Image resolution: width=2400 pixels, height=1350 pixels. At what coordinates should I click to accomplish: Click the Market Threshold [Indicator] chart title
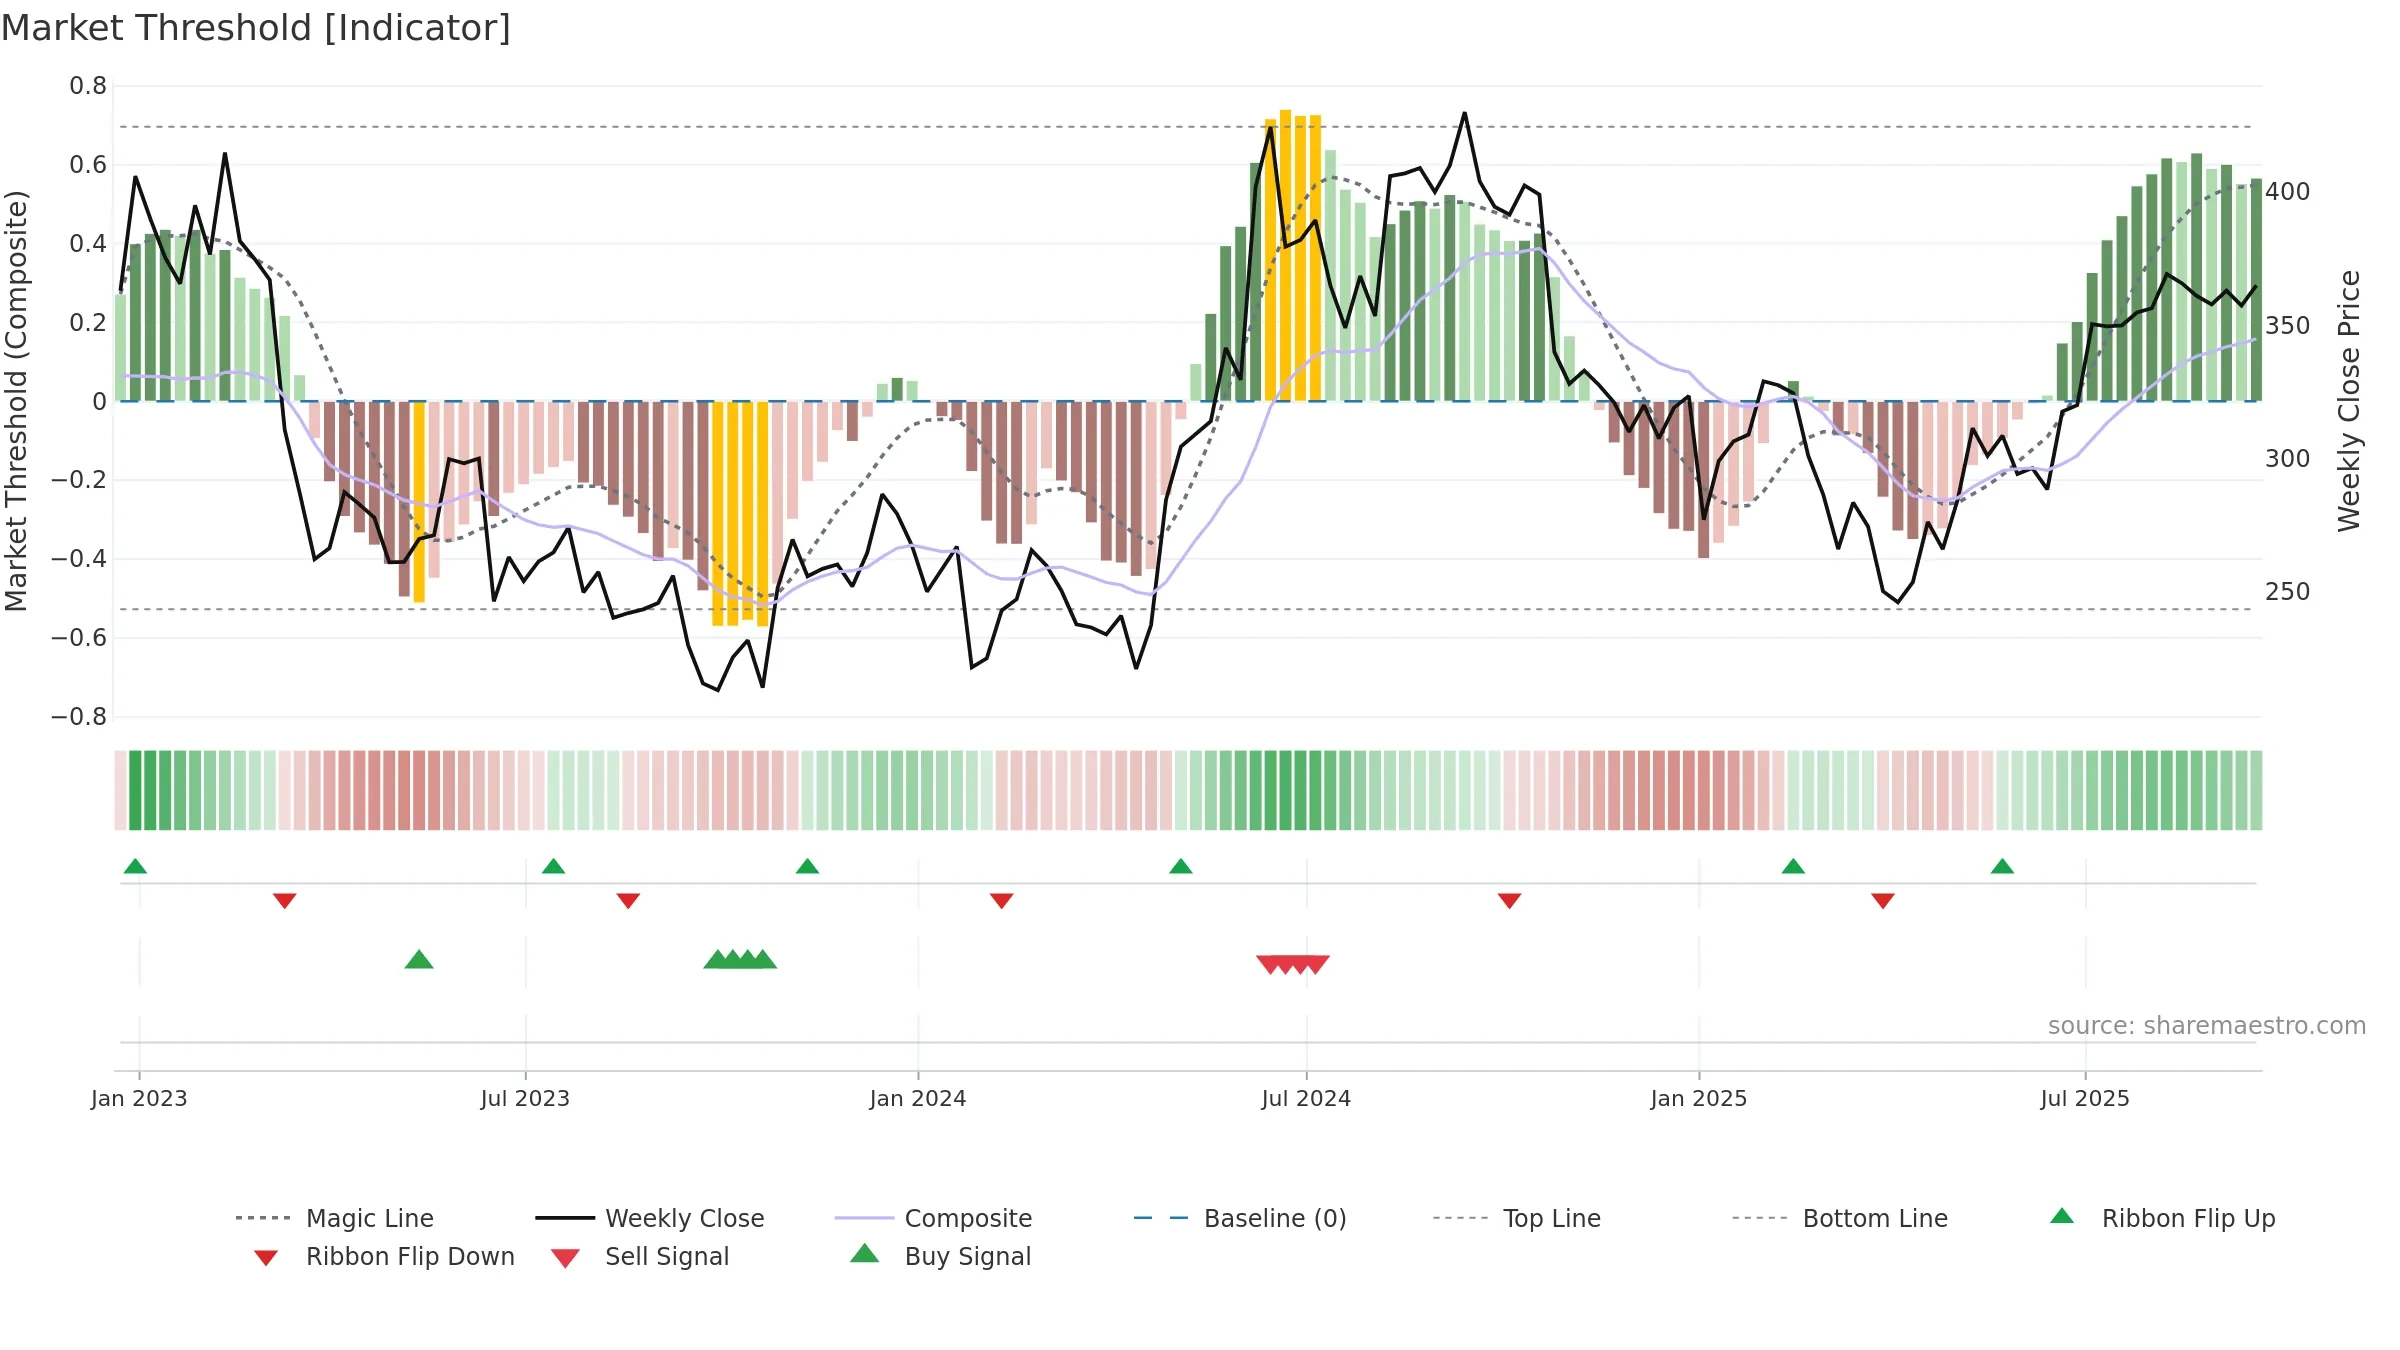[256, 28]
